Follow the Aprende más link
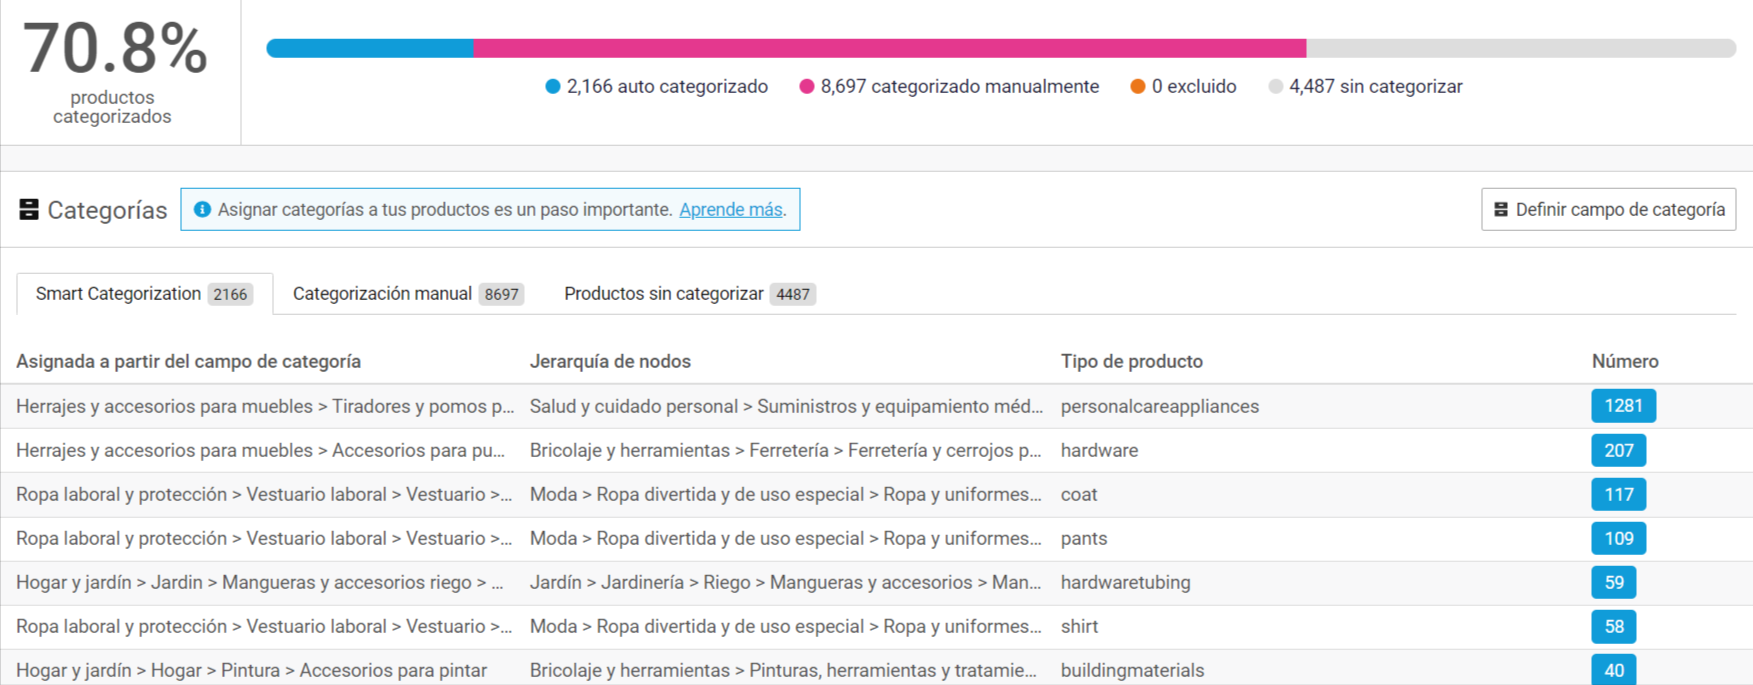The height and width of the screenshot is (685, 1753). (730, 210)
